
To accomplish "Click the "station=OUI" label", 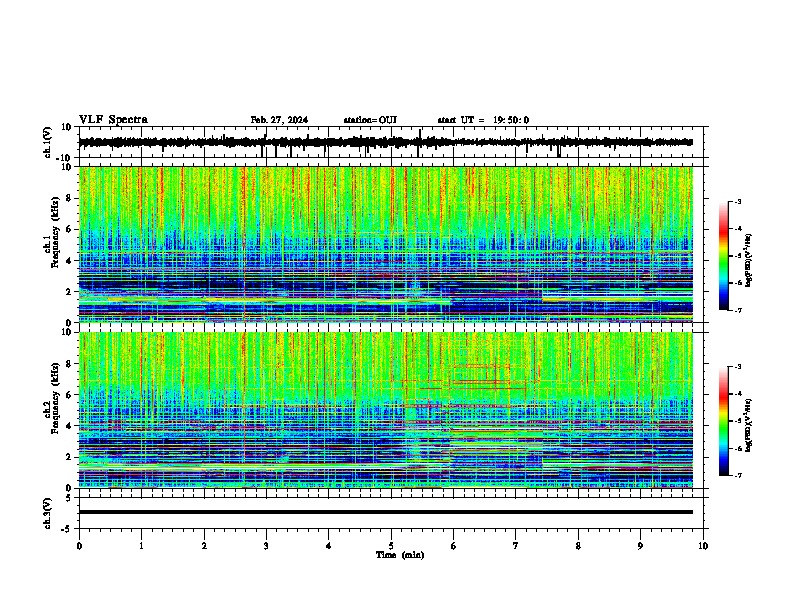I will 370,120.
